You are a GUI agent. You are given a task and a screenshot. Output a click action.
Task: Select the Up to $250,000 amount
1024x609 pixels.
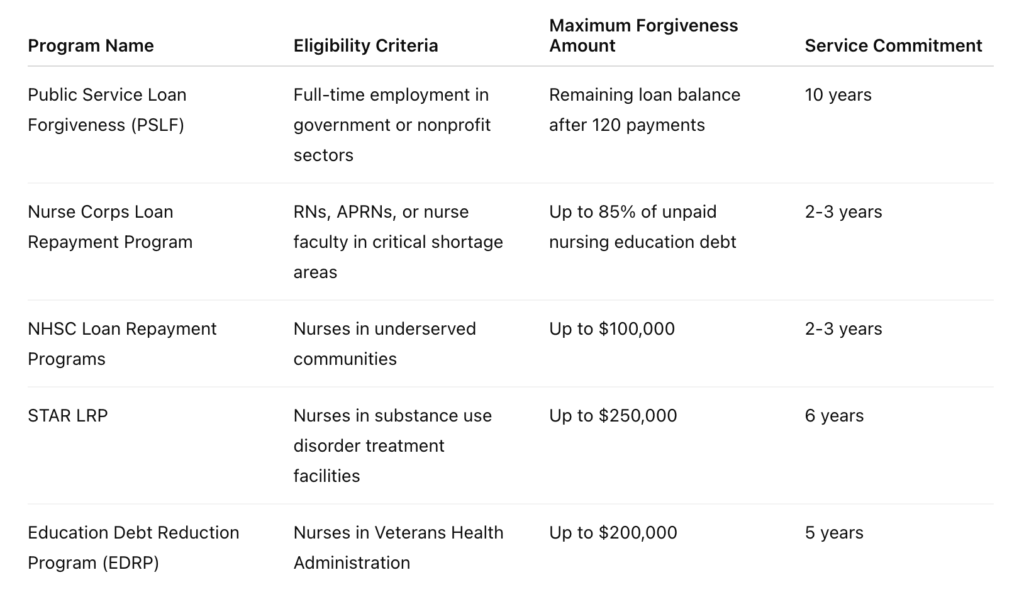click(613, 415)
